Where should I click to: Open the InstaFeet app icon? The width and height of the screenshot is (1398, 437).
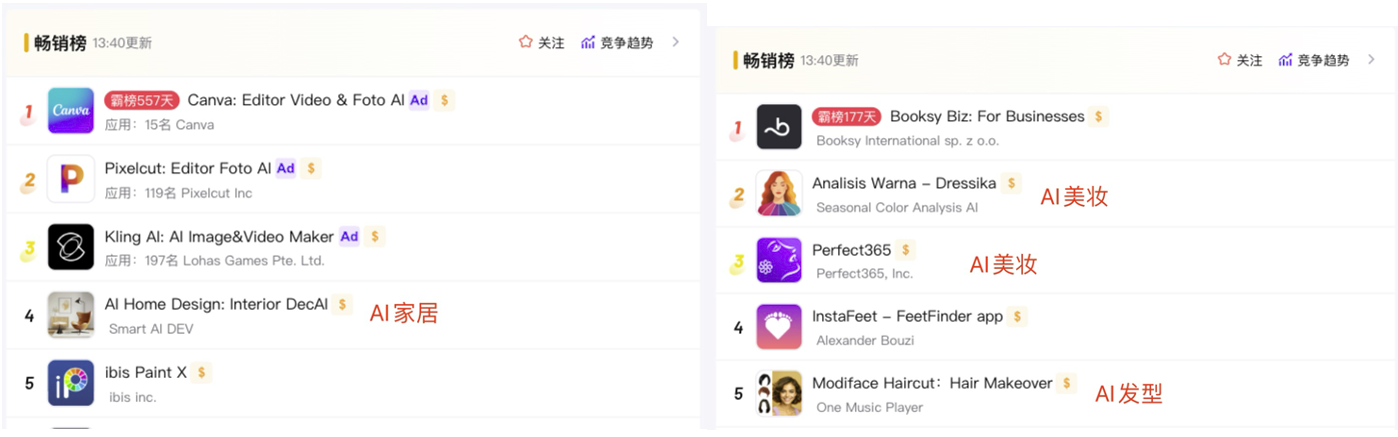pos(779,327)
